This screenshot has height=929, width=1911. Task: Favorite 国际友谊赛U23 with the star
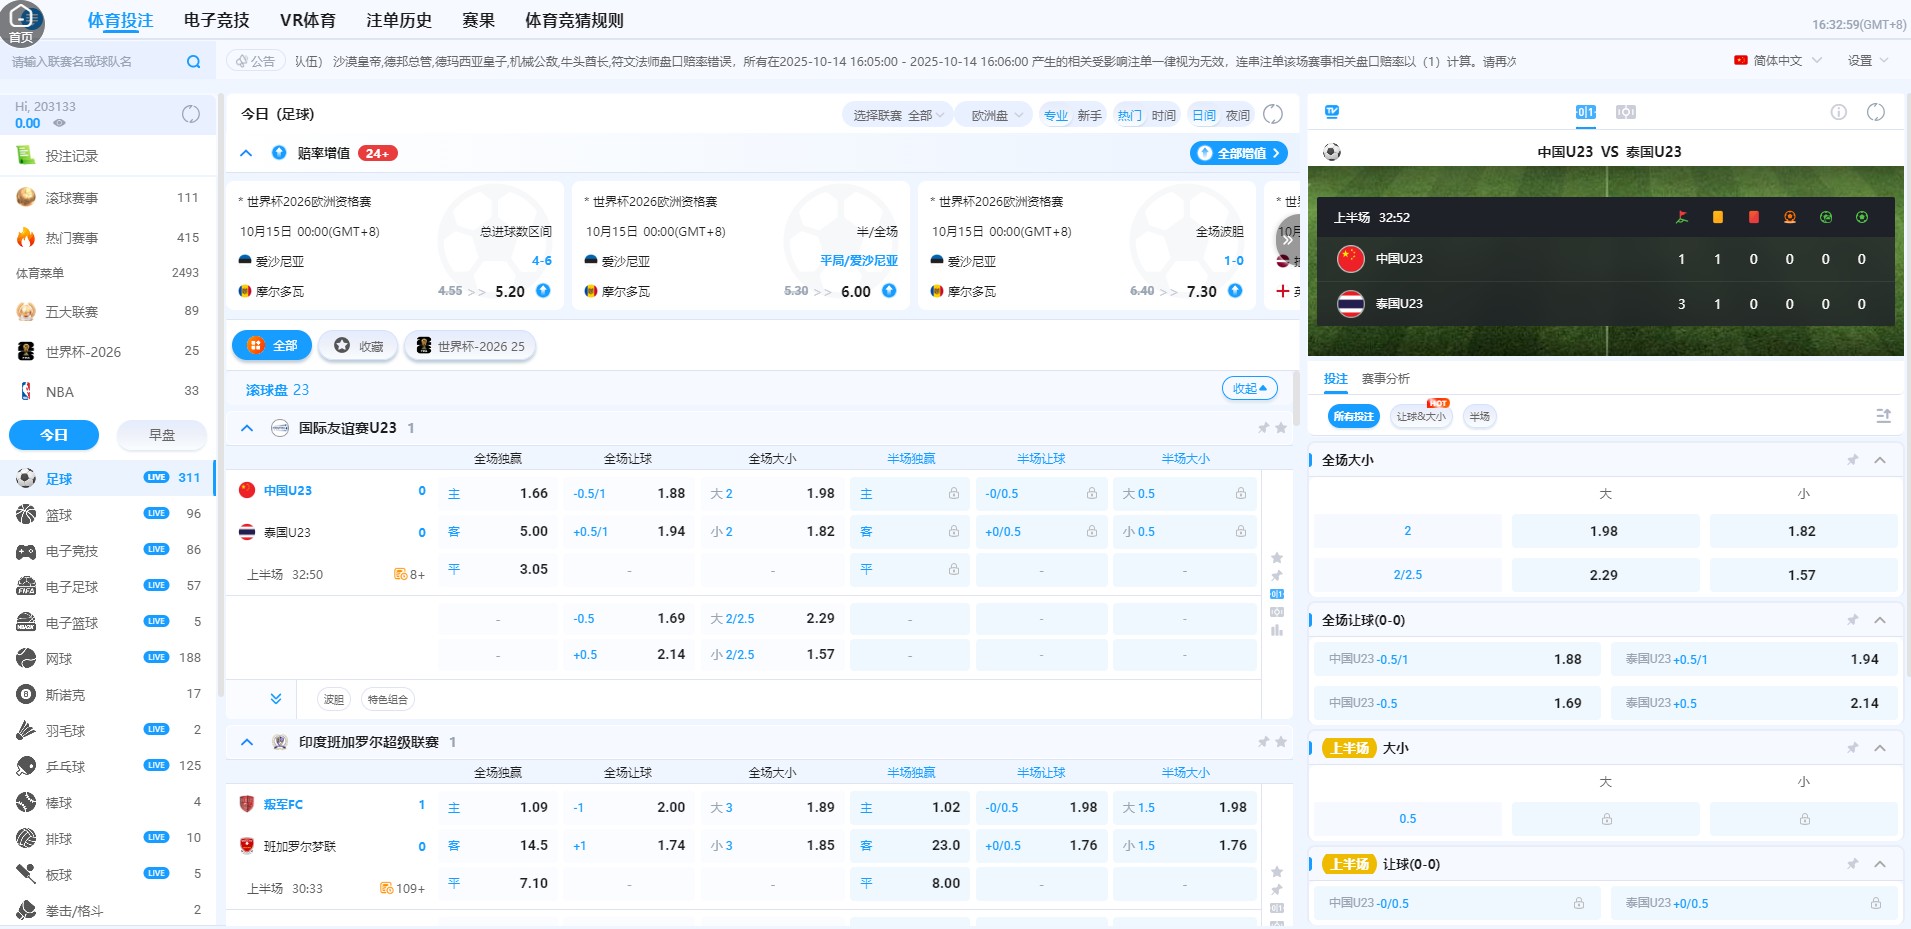coord(1281,428)
